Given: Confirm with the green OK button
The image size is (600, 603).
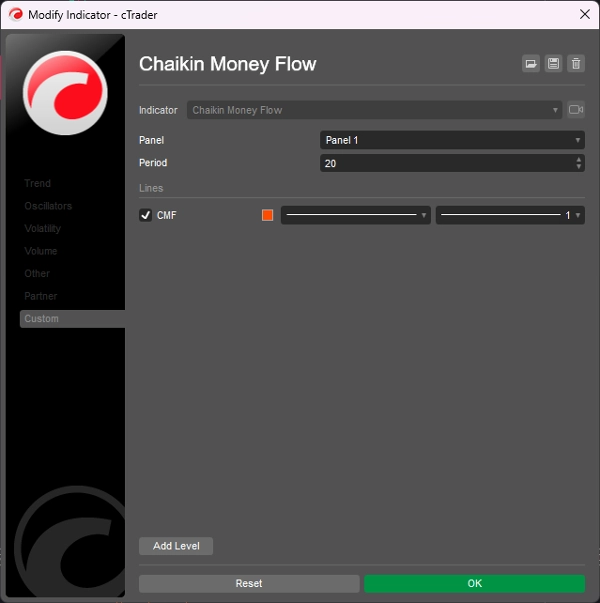Looking at the screenshot, I should click(475, 583).
